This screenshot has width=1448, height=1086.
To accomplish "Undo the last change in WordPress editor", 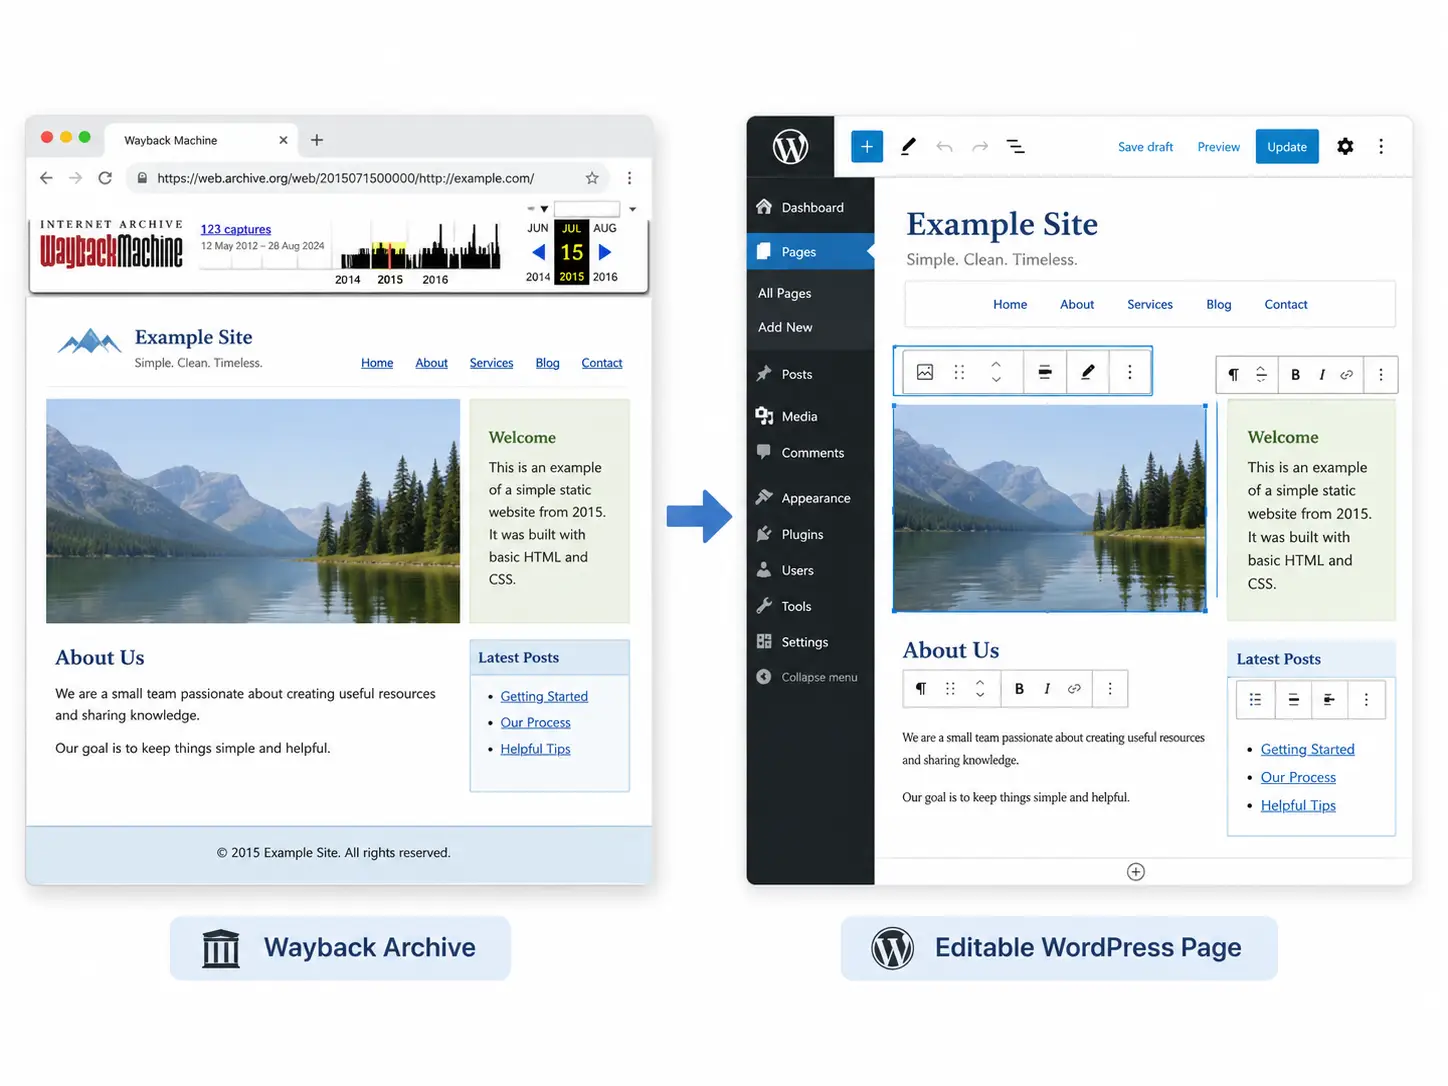I will (x=944, y=146).
